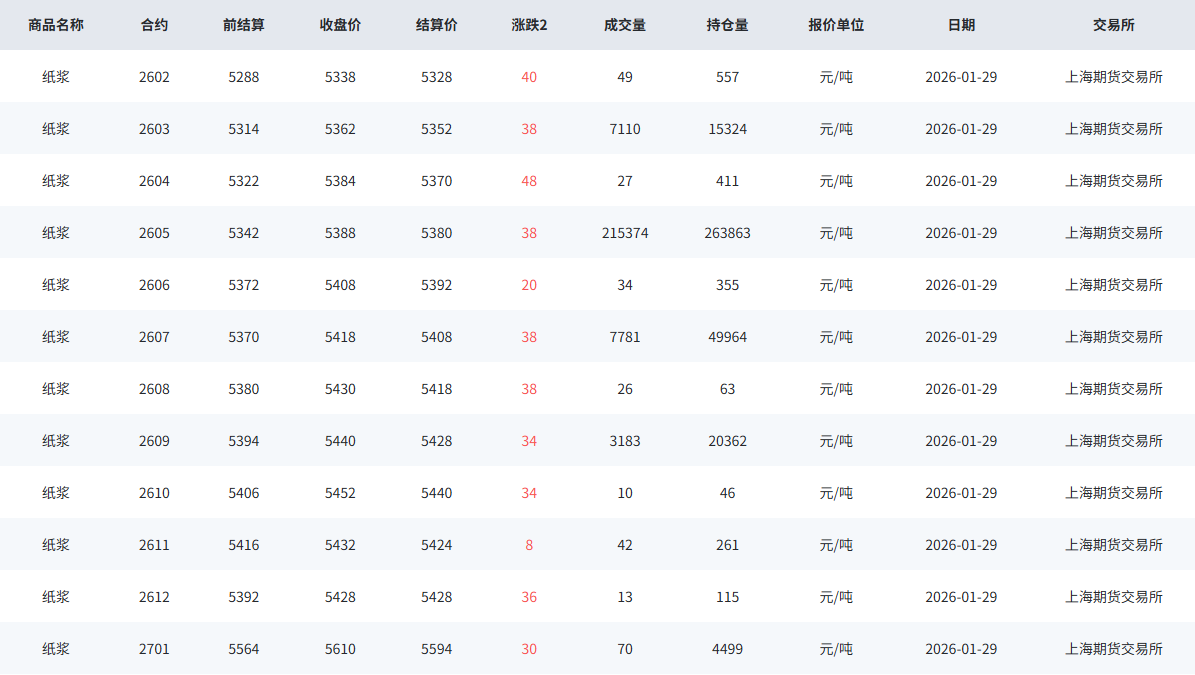Select the 15324 open interest cell
Image resolution: width=1195 pixels, height=675 pixels.
pos(727,129)
